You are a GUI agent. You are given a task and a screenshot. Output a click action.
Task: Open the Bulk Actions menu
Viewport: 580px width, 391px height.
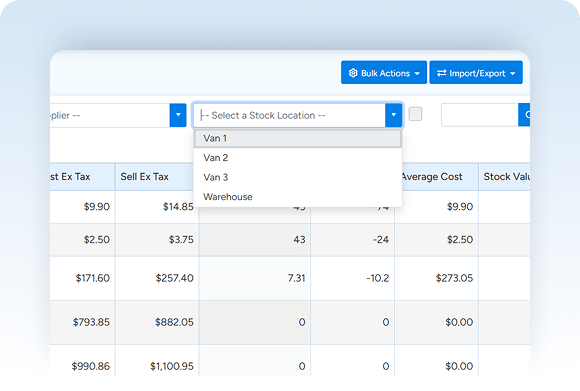[384, 73]
